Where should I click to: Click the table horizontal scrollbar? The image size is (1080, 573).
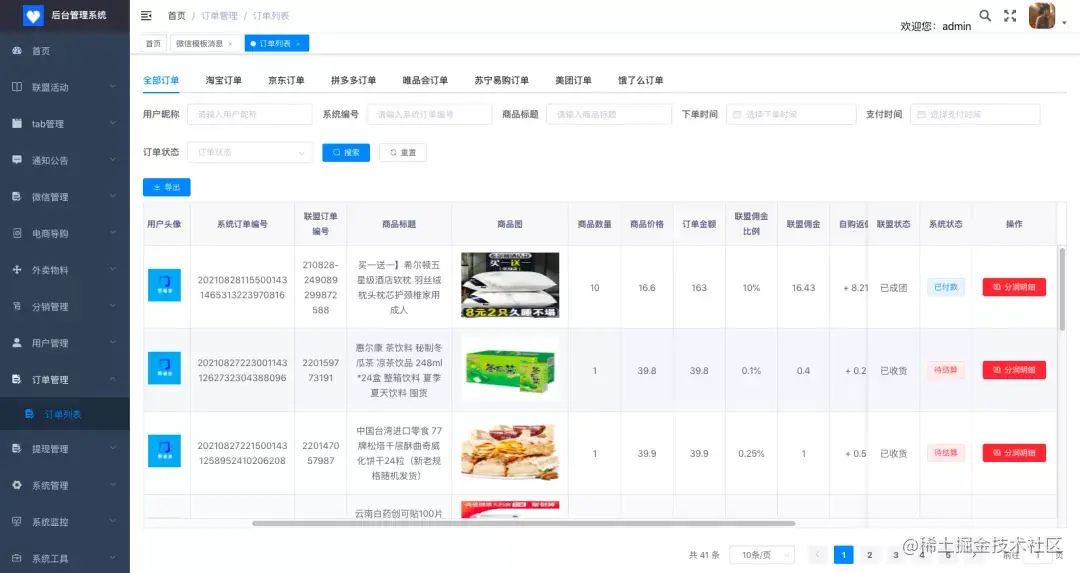point(523,523)
